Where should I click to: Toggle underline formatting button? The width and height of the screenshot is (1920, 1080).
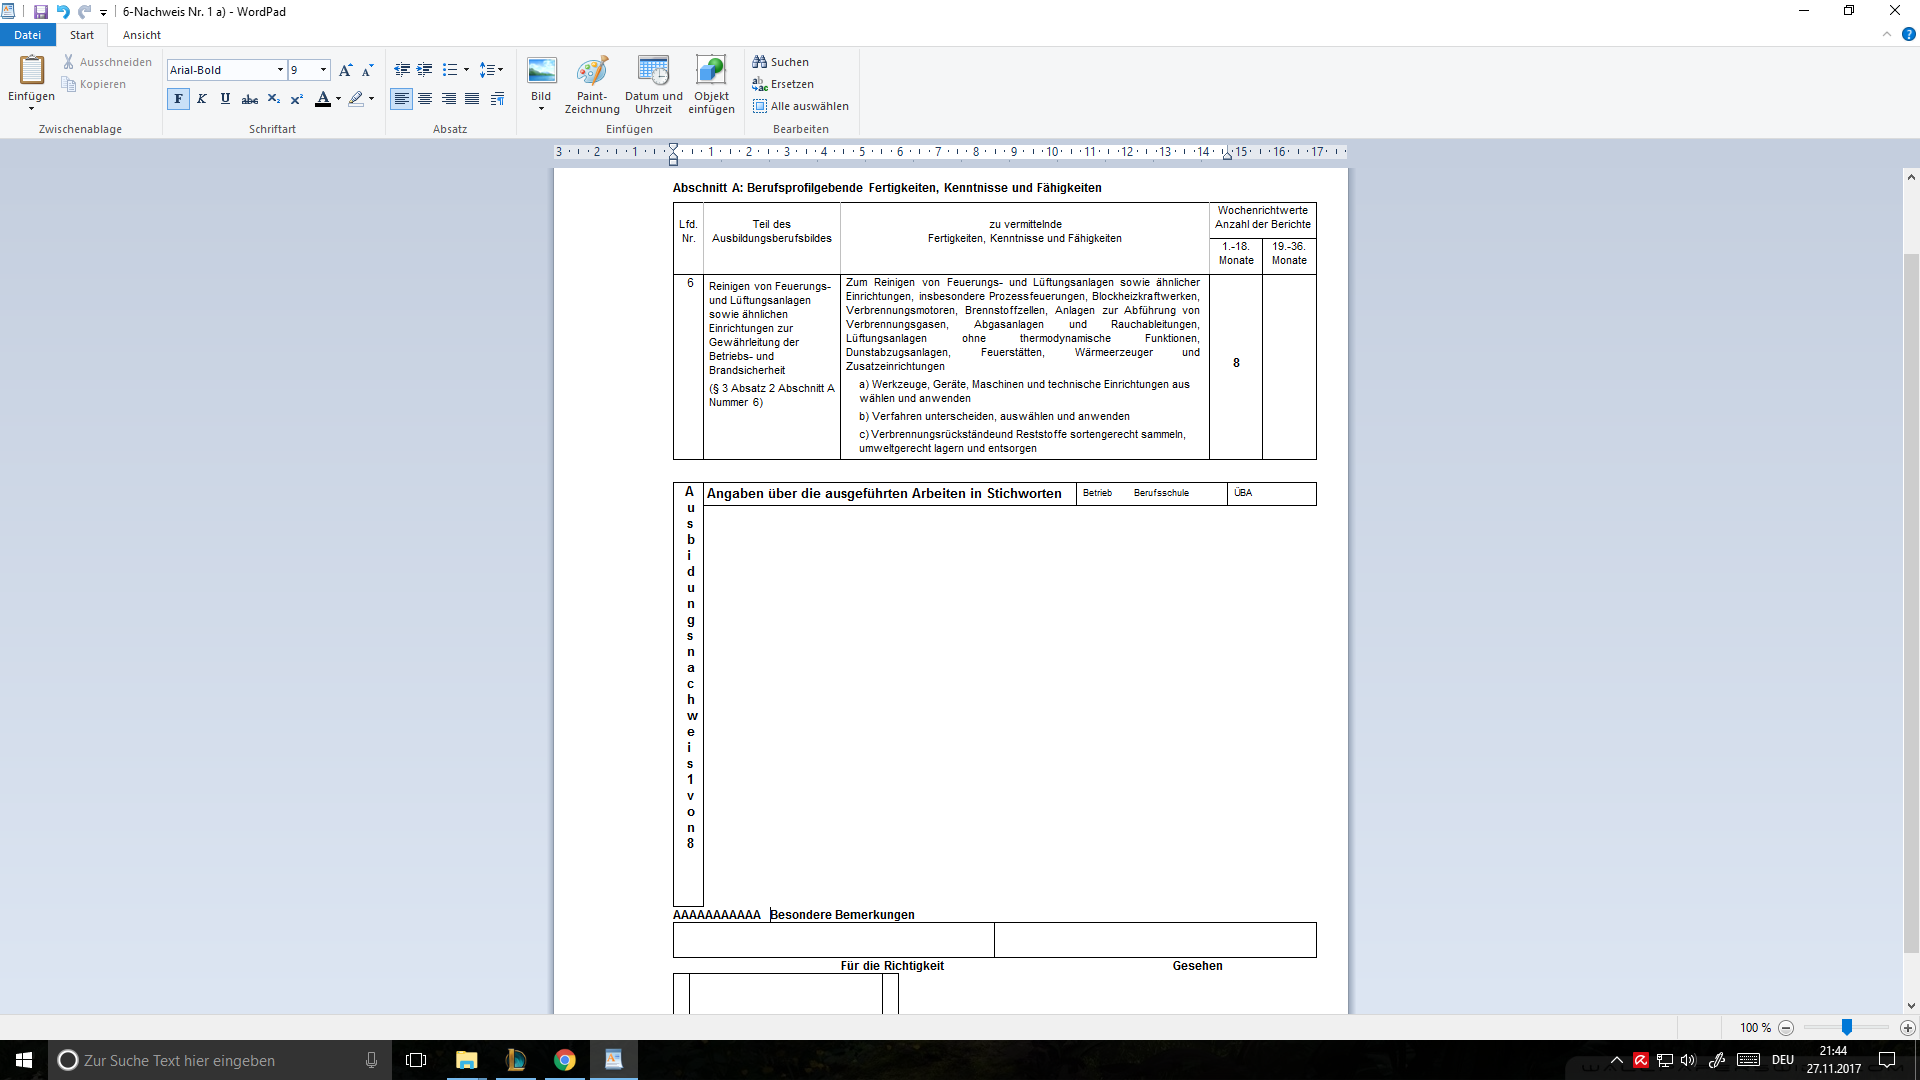click(225, 99)
